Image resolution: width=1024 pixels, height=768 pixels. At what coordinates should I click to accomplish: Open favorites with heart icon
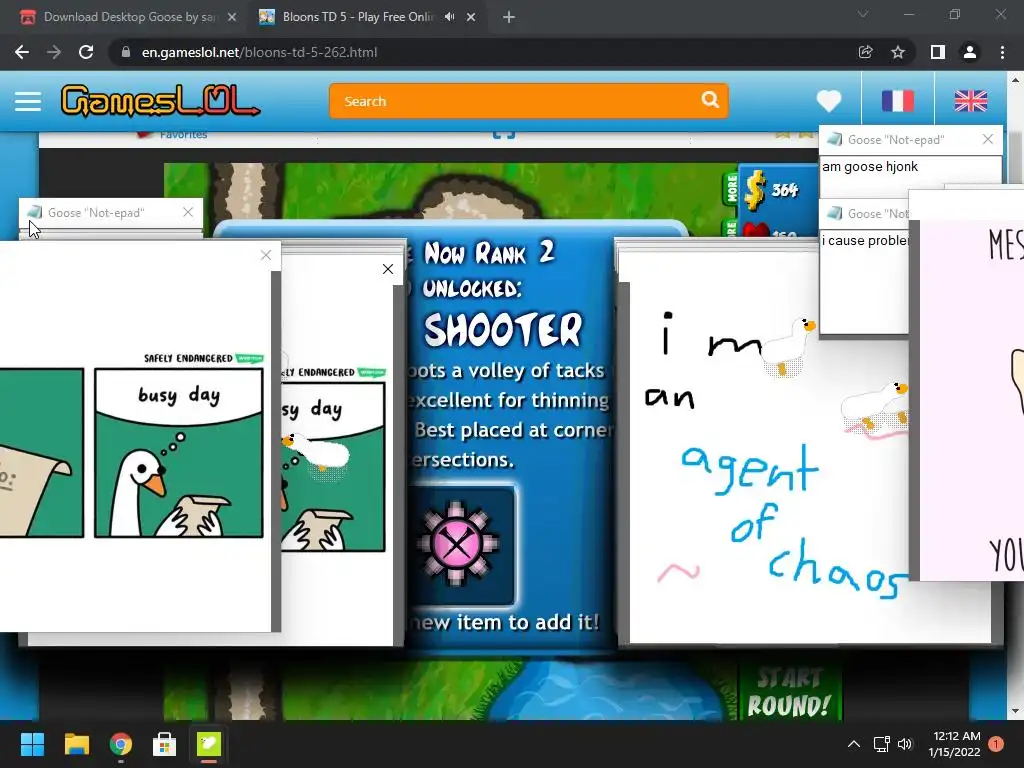pos(829,101)
